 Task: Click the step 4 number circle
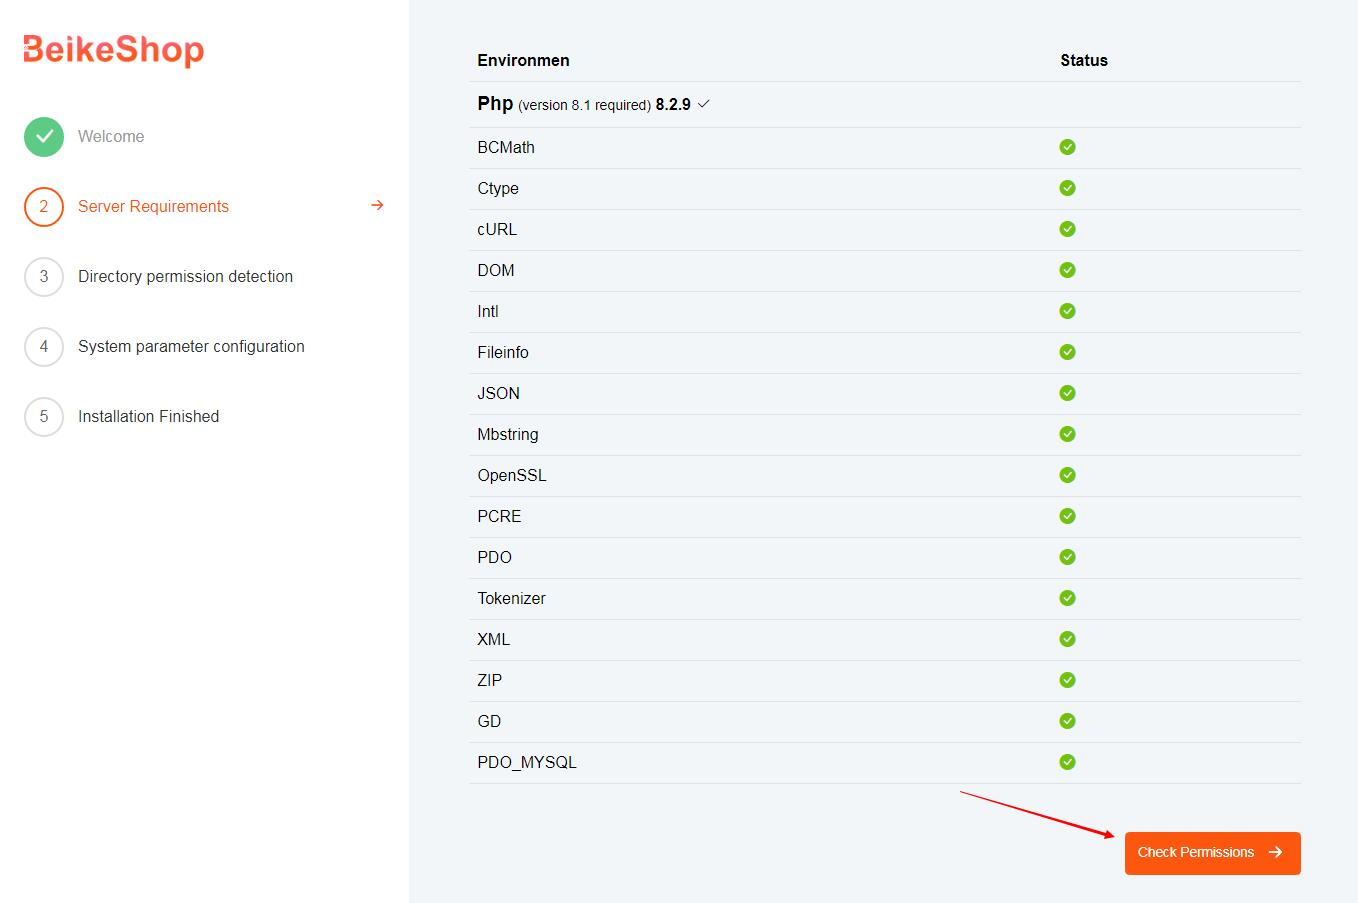click(x=44, y=347)
